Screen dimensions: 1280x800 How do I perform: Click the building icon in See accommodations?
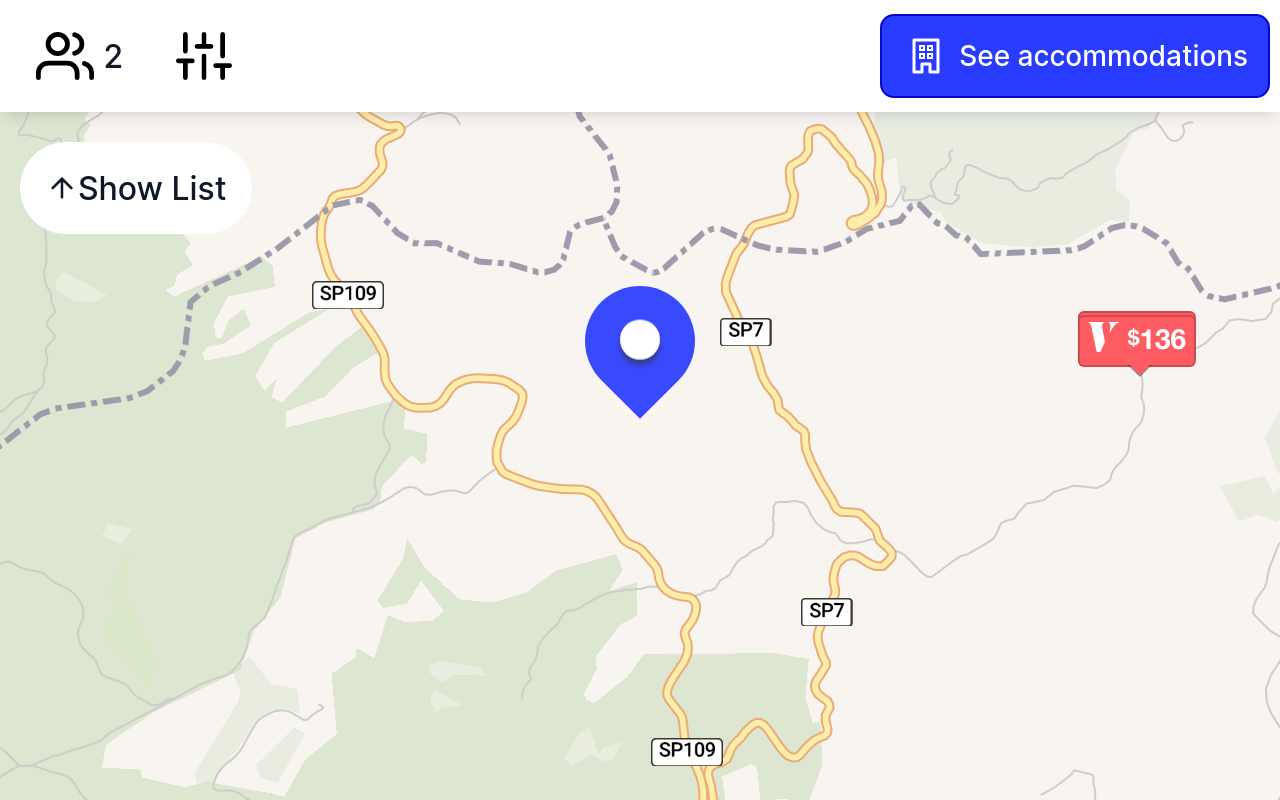tap(926, 56)
